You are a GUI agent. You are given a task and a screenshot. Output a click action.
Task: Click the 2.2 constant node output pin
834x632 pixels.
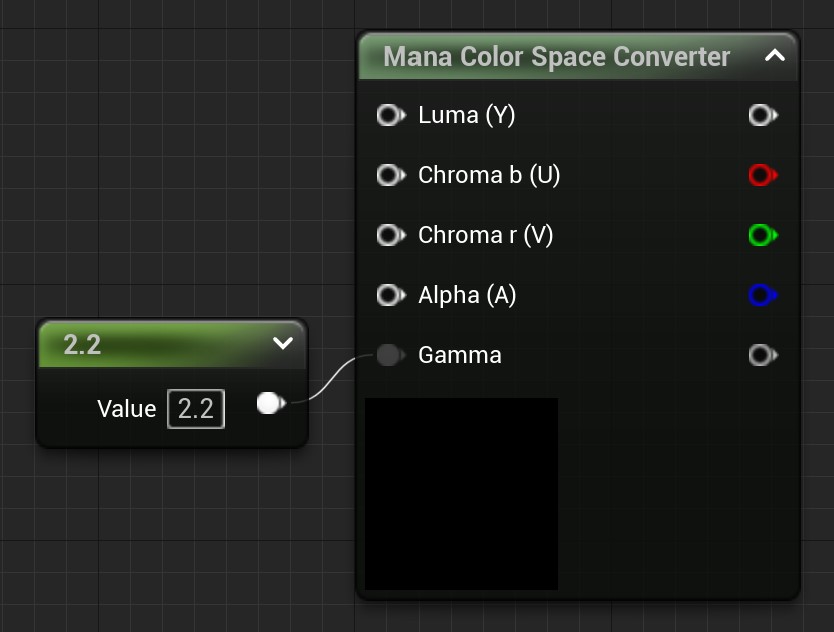(x=270, y=403)
